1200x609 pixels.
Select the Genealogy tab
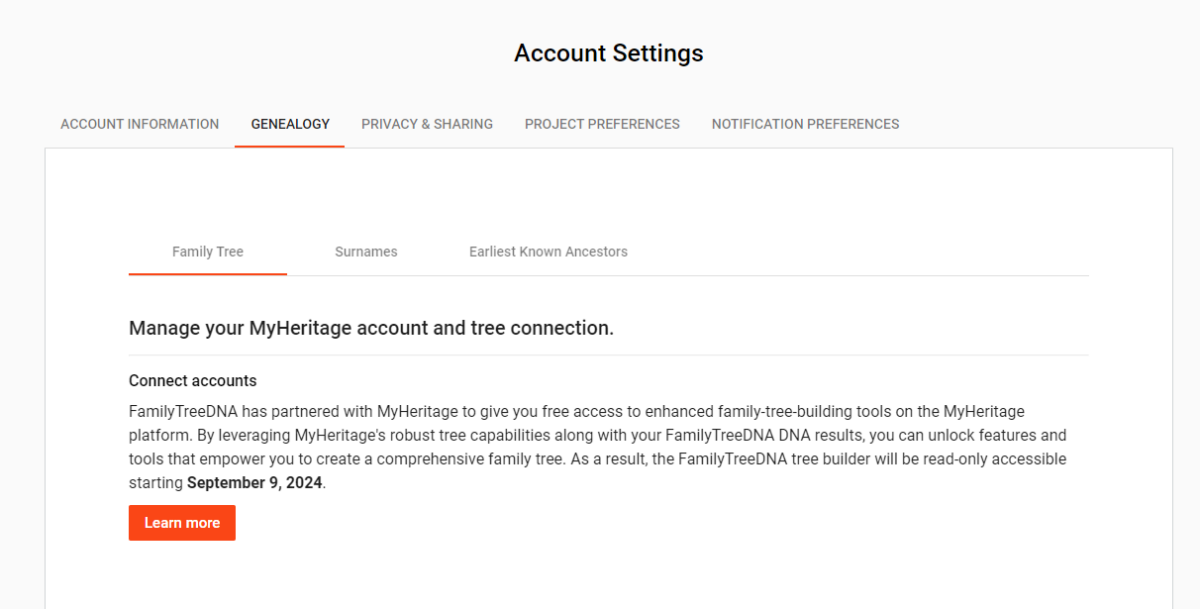point(290,124)
